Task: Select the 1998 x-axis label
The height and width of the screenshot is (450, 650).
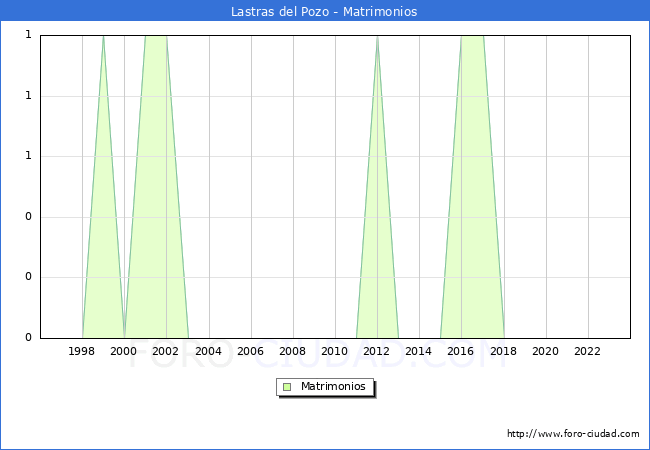Action: [82, 351]
